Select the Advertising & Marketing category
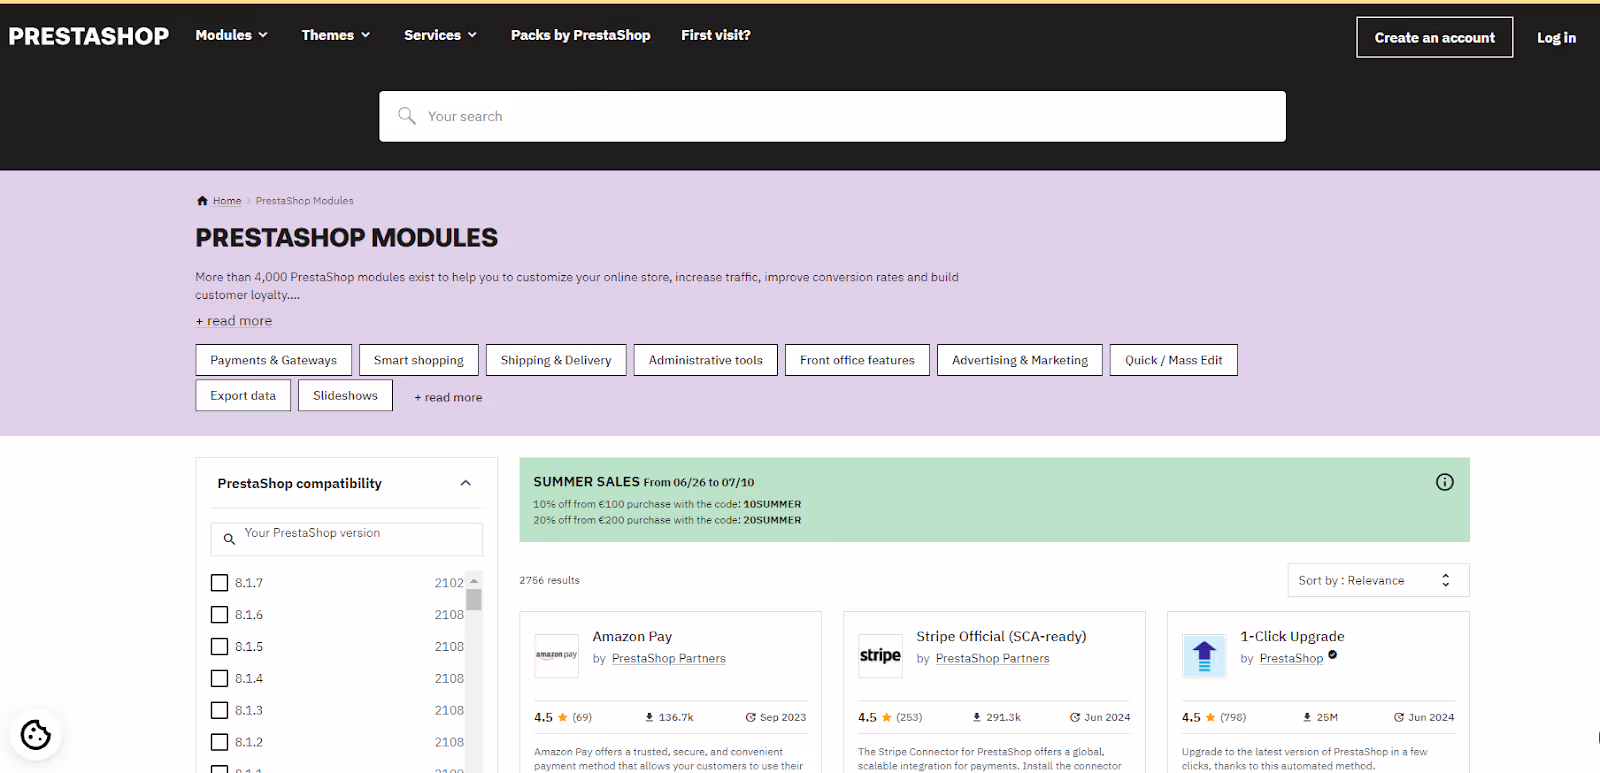 pos(1020,360)
